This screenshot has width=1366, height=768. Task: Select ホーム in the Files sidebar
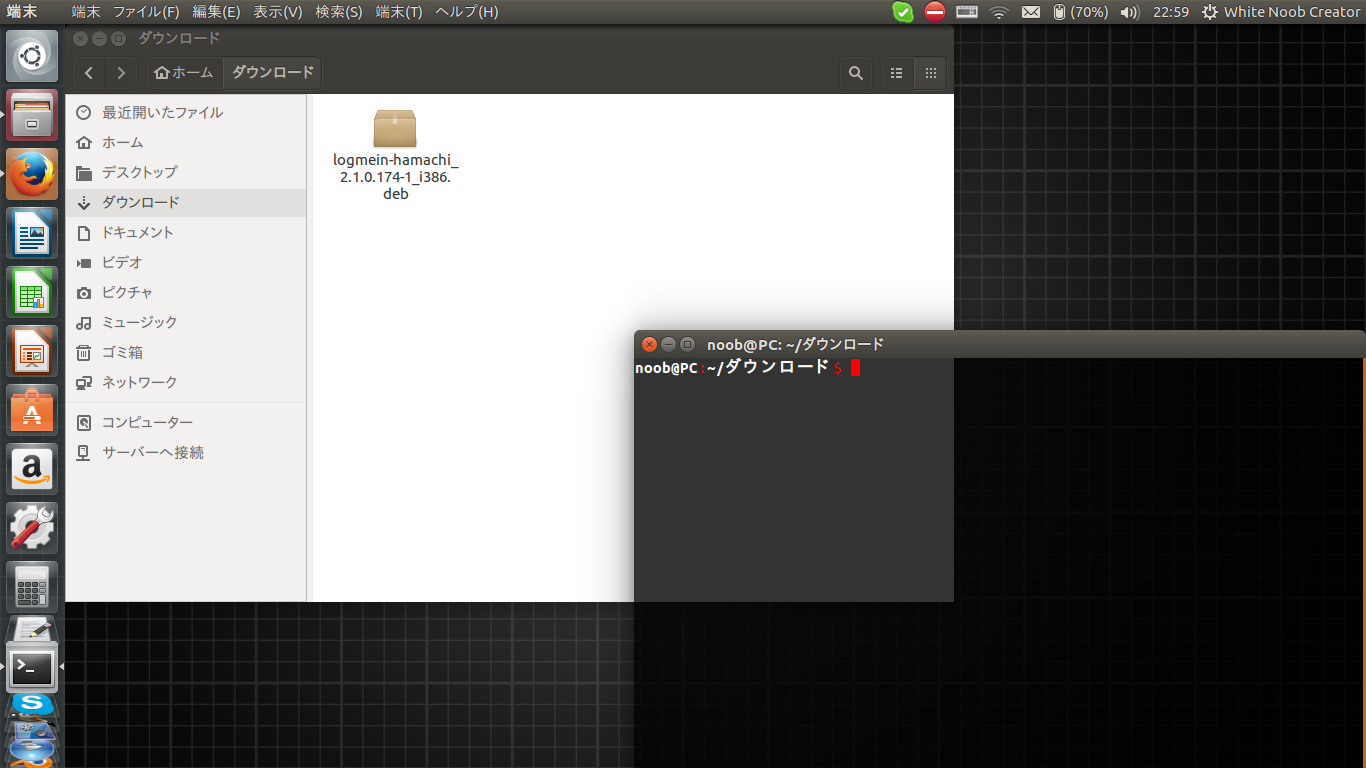pyautogui.click(x=186, y=142)
